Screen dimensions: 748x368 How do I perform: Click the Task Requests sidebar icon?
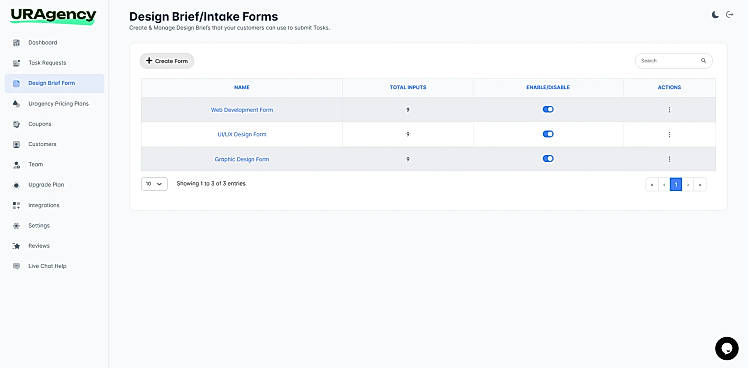(x=17, y=63)
